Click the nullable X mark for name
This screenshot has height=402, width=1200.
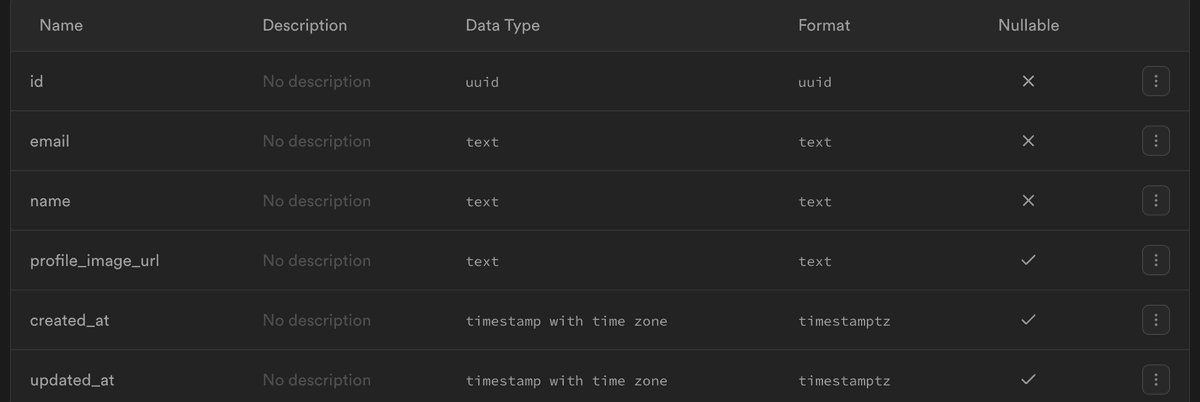[1028, 201]
